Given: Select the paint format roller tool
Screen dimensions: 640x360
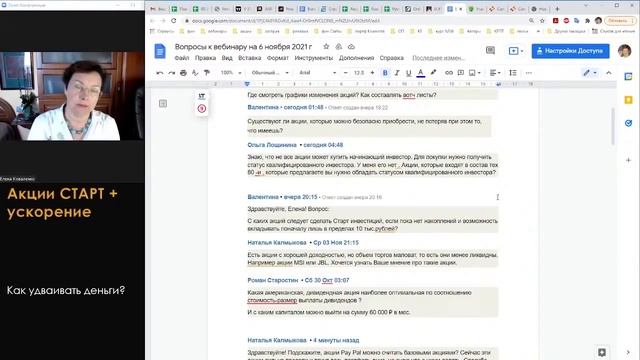Looking at the screenshot, I should tap(207, 73).
